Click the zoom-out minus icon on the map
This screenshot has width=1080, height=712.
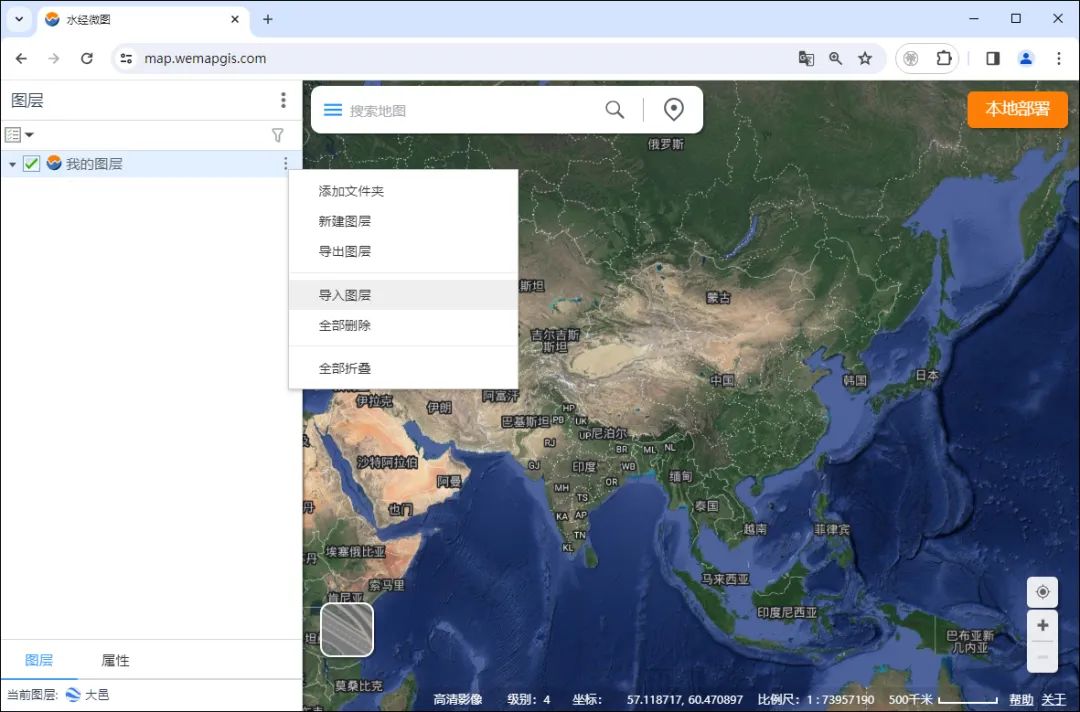coord(1042,657)
